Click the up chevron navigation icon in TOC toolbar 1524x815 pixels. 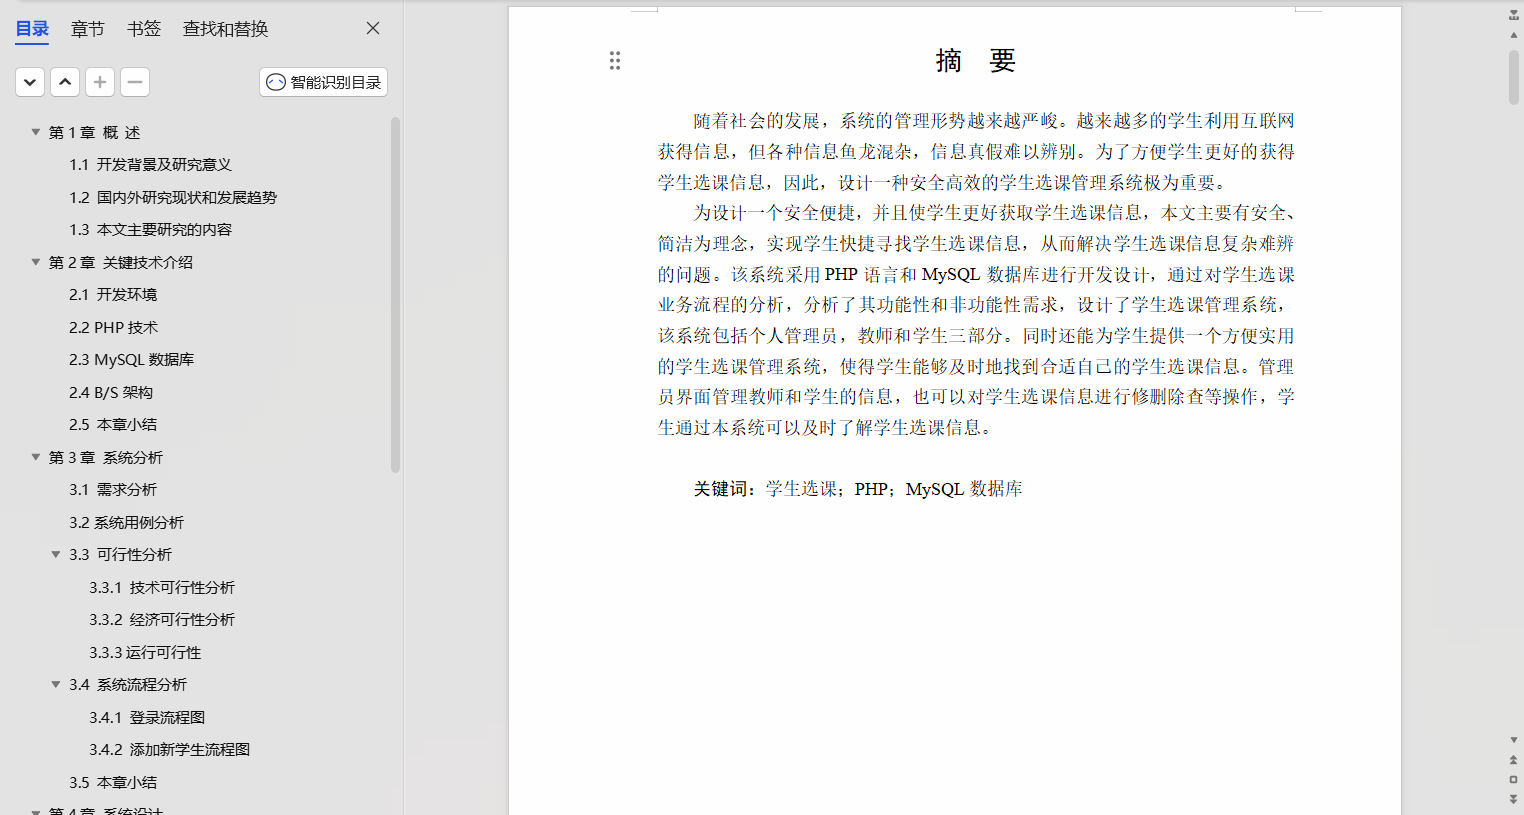tap(64, 82)
